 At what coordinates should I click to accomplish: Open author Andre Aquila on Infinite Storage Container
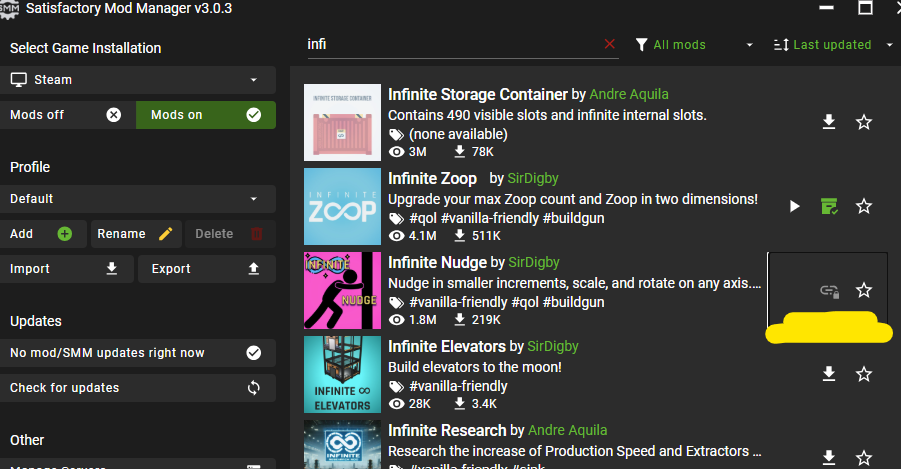tap(629, 94)
